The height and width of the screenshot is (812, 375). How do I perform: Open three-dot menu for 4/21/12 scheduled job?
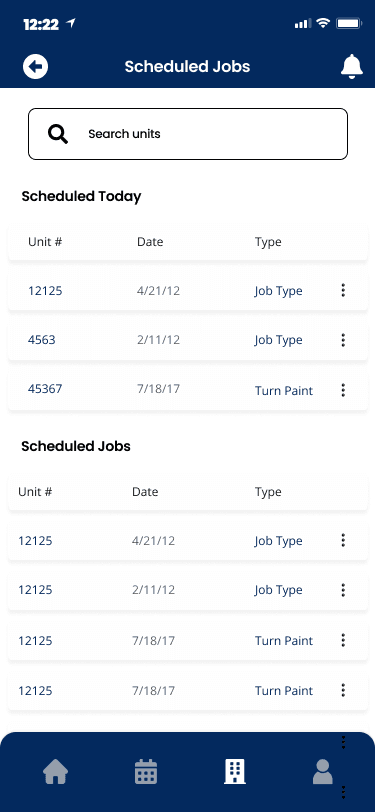coord(343,541)
